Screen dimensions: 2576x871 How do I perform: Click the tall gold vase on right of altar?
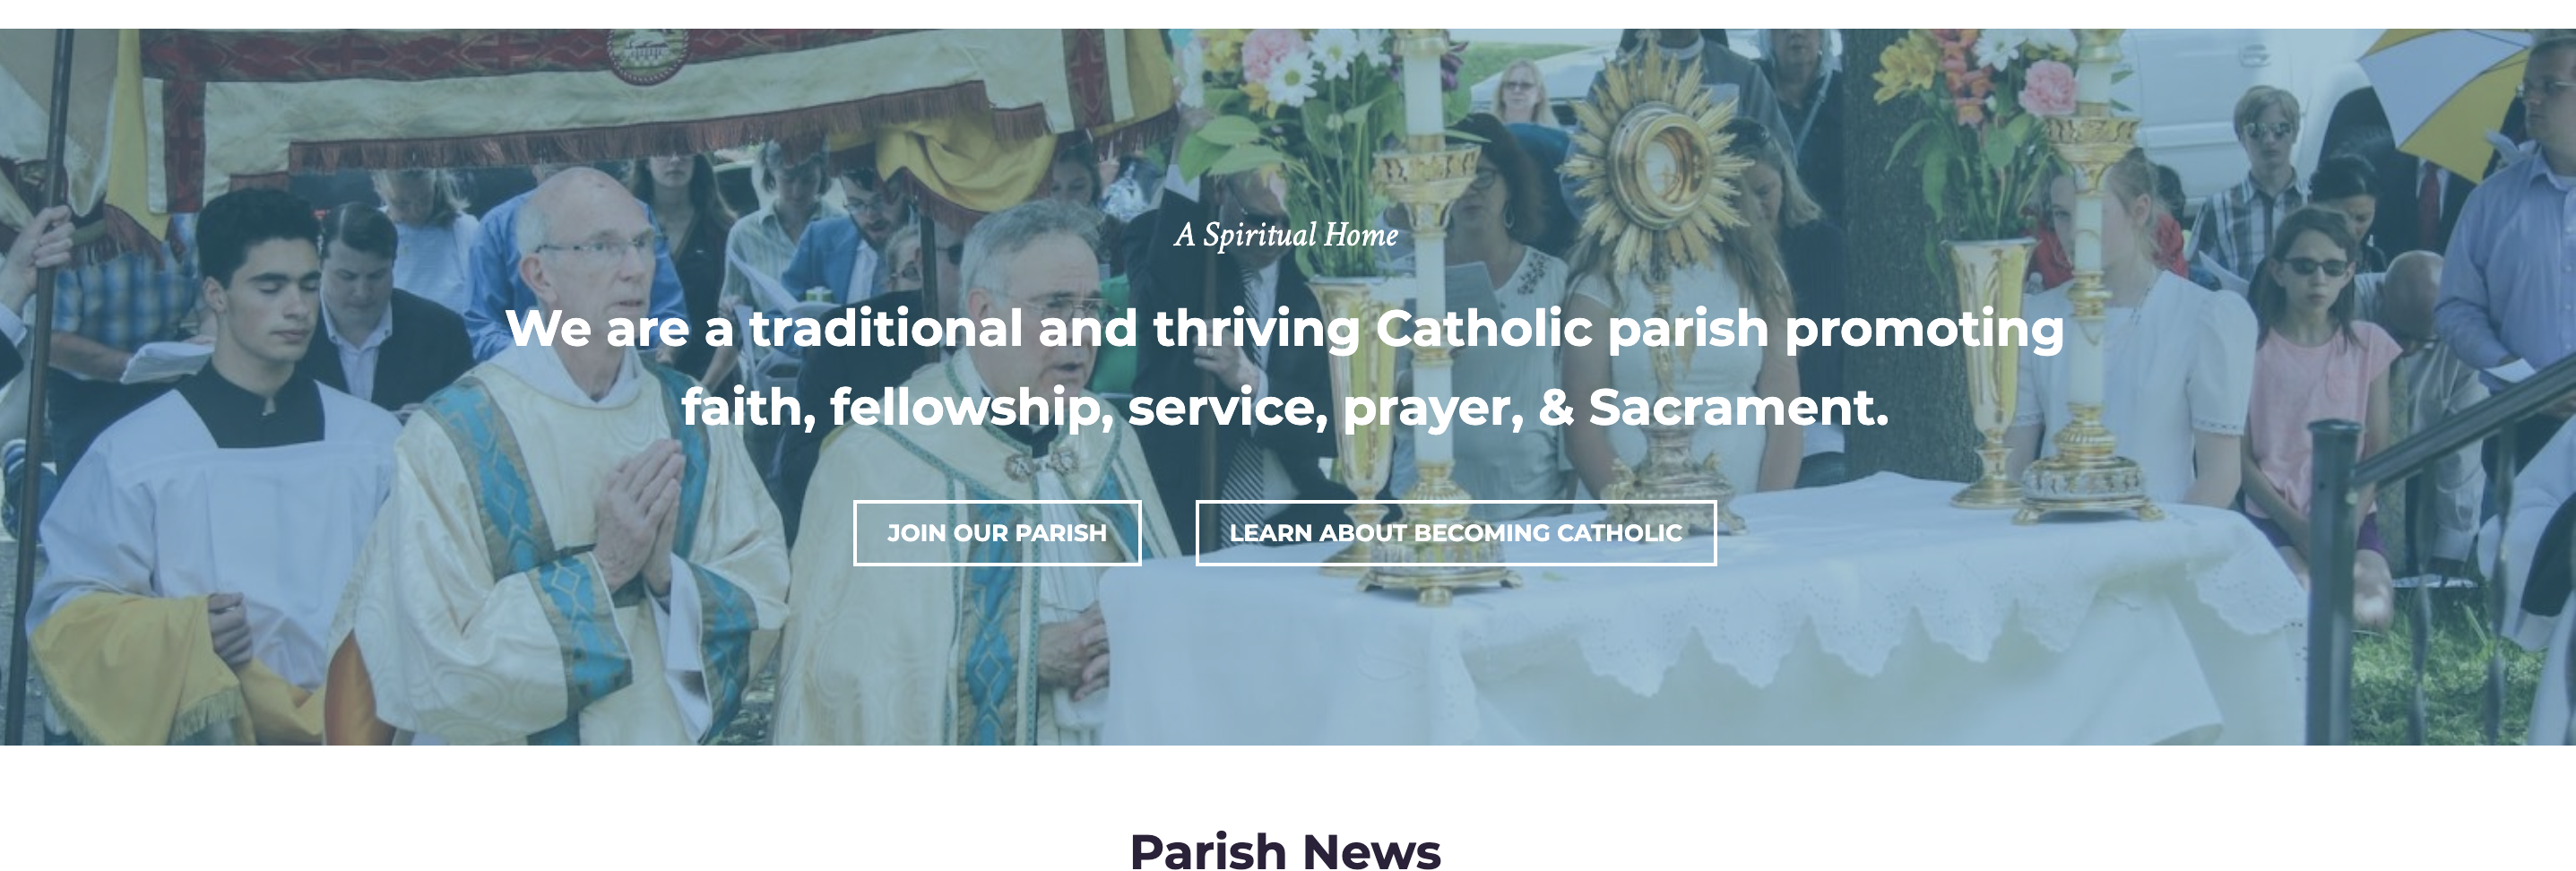click(x=1992, y=370)
